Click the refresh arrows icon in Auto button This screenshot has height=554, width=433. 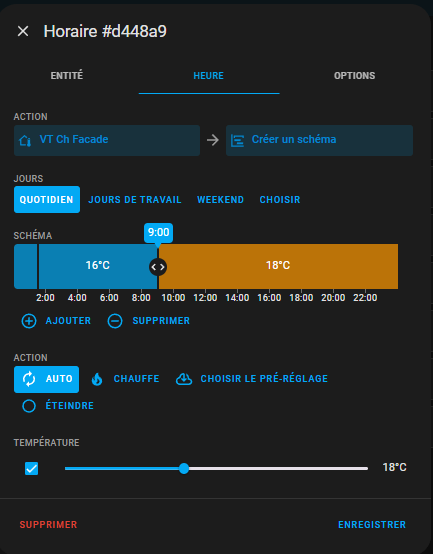tap(29, 379)
